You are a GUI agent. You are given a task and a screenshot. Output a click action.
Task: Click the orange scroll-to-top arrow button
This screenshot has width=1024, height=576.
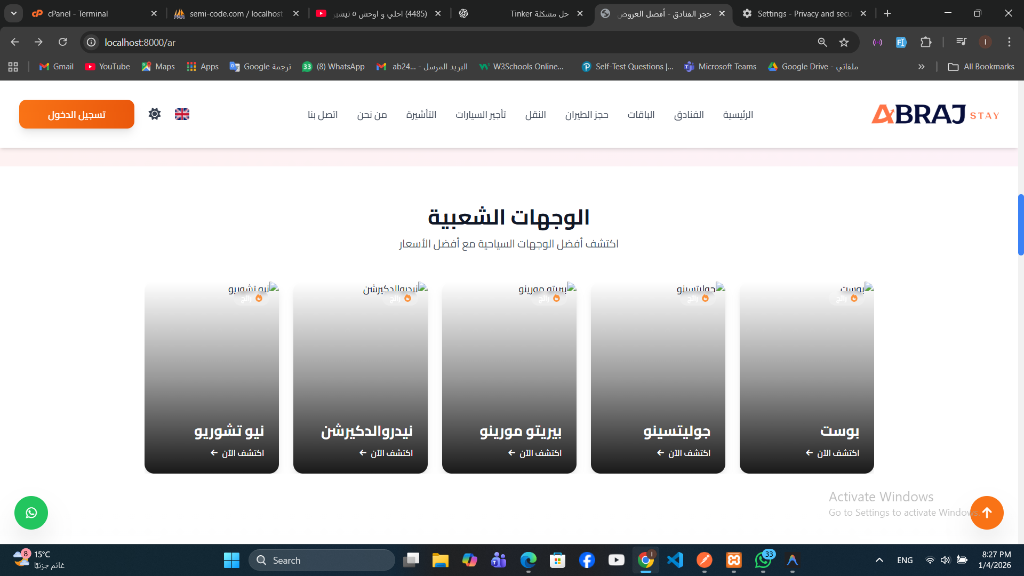(986, 513)
